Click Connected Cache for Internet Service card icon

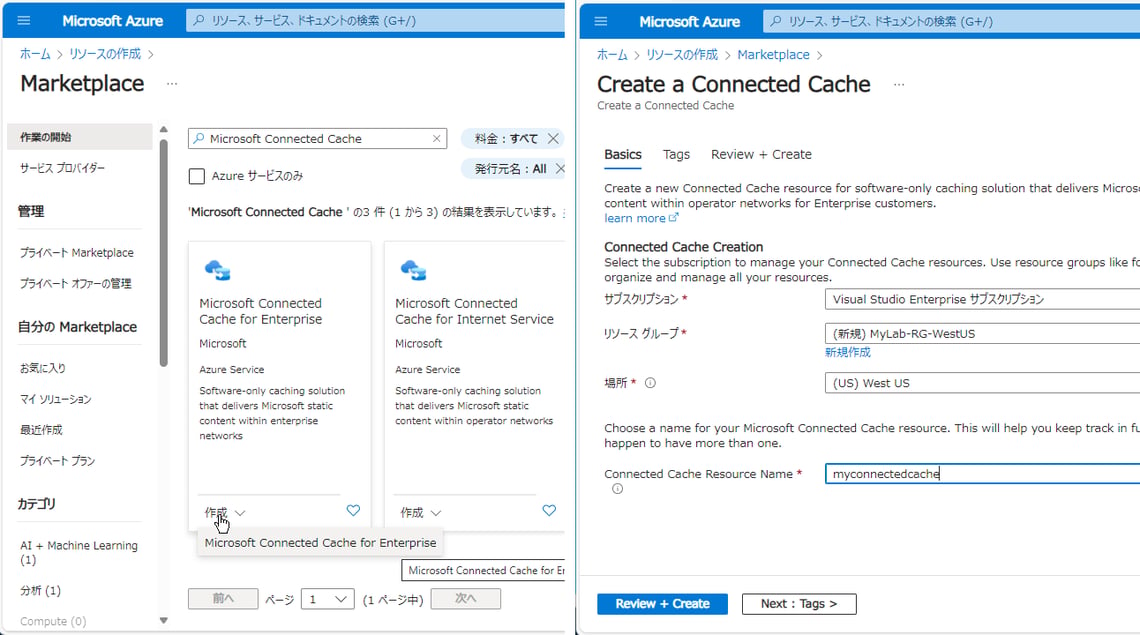(x=413, y=271)
